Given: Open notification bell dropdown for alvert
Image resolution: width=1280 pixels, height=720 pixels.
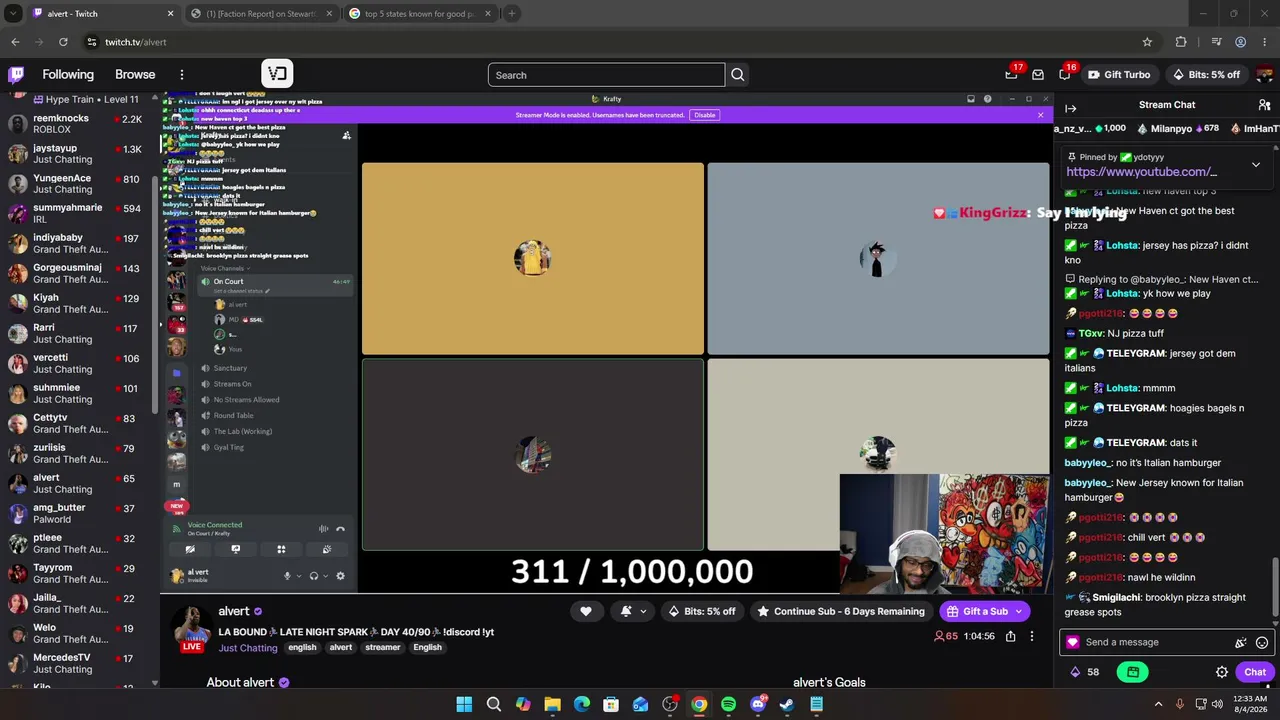Looking at the screenshot, I should (633, 611).
